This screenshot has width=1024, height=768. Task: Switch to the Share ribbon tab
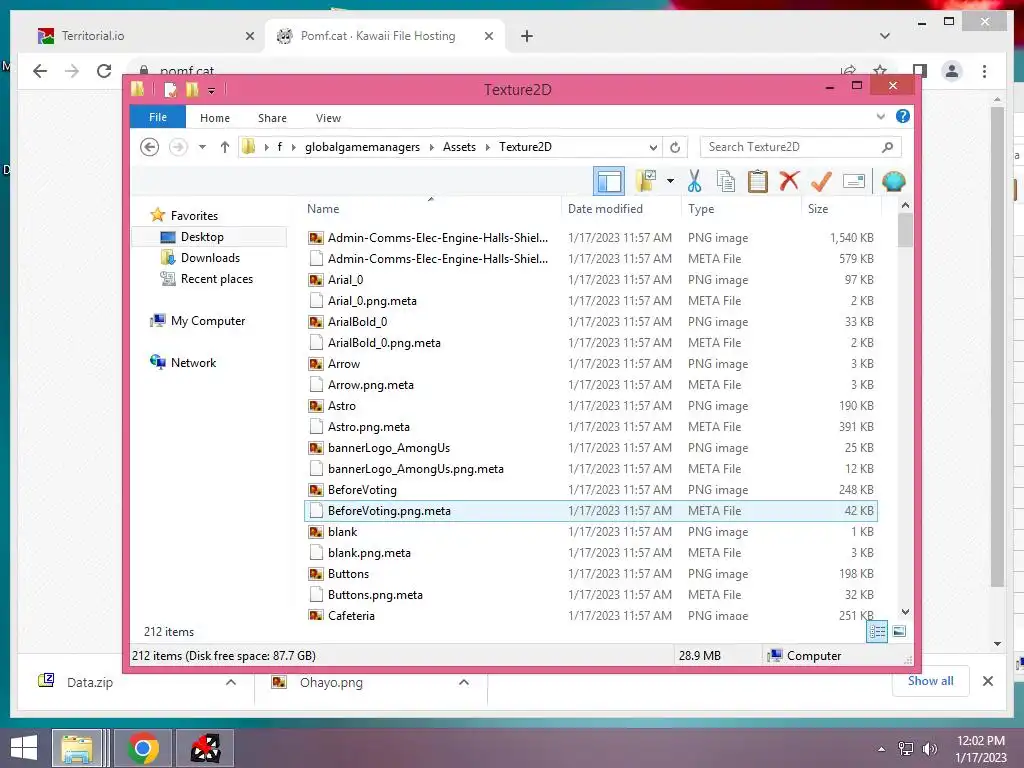[x=272, y=118]
